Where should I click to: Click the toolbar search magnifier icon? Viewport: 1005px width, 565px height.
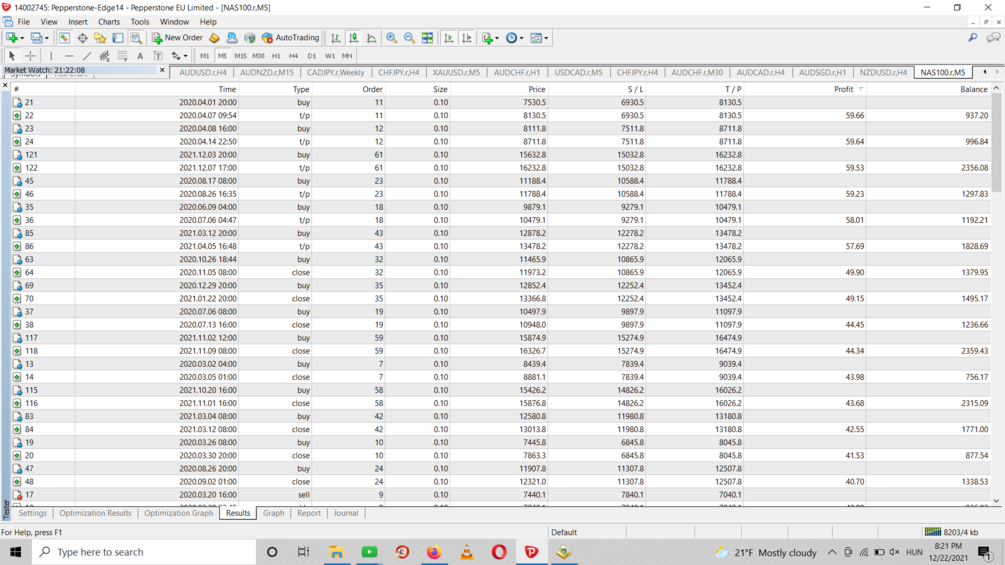point(972,38)
